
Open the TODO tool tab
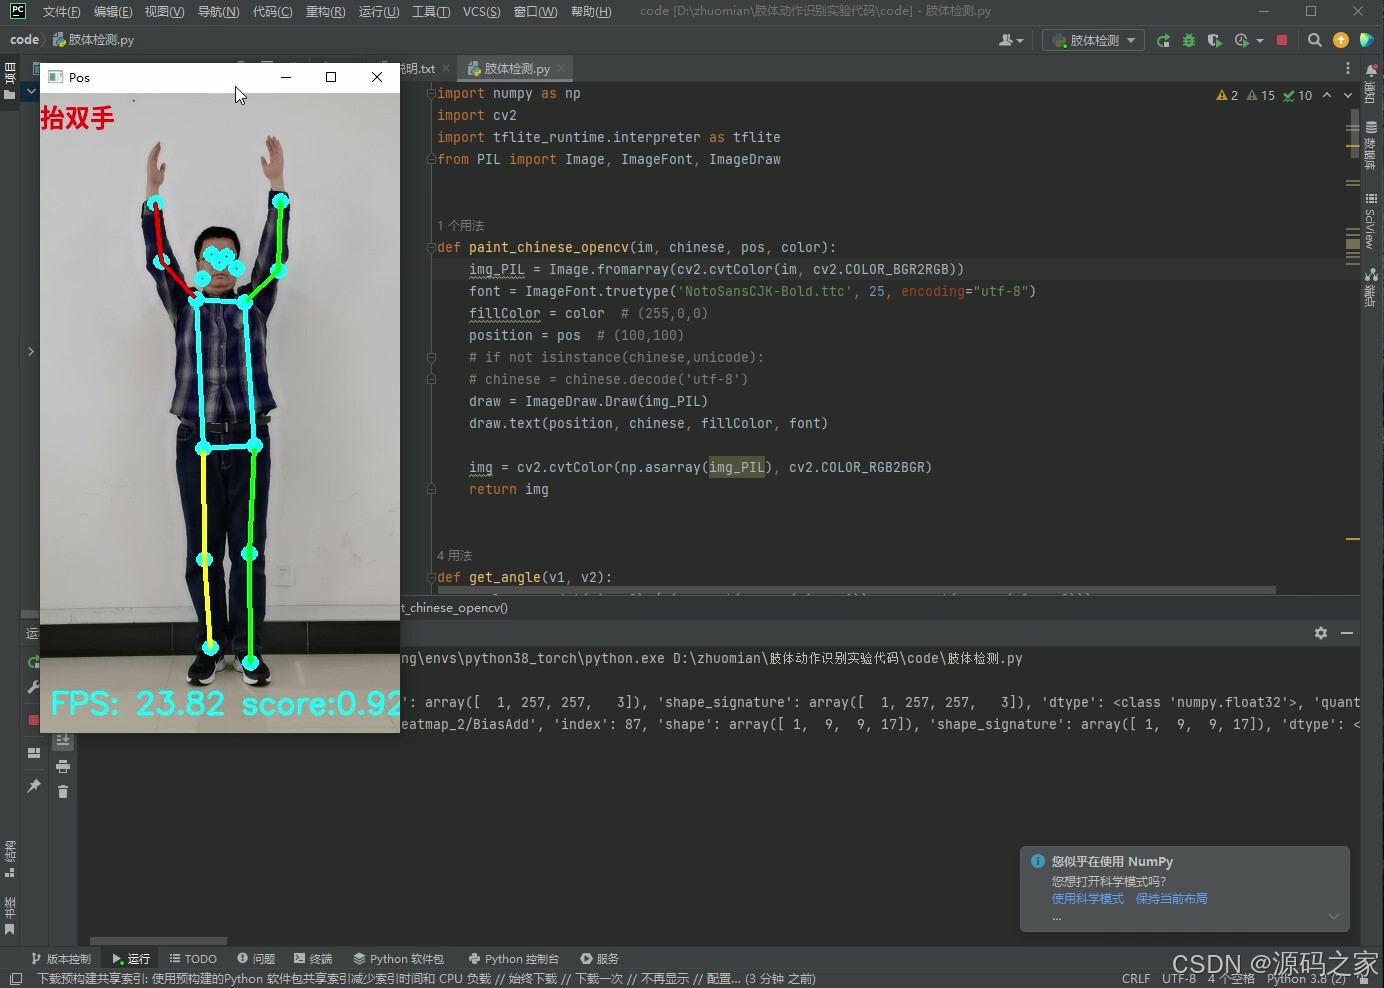[193, 958]
